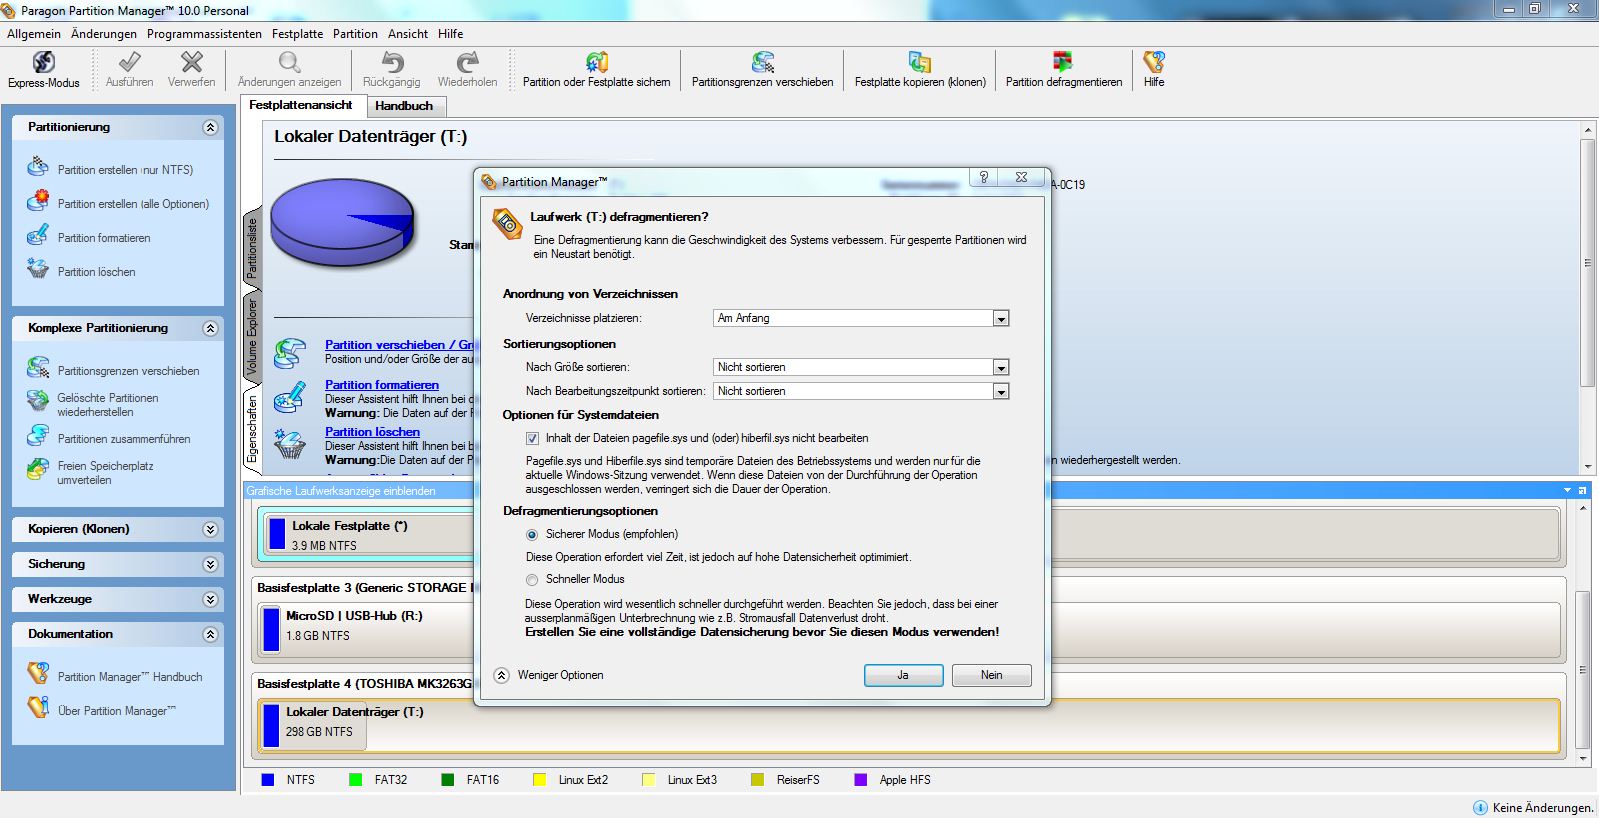
Task: Confirm defragmentation with Ja button
Action: click(903, 675)
